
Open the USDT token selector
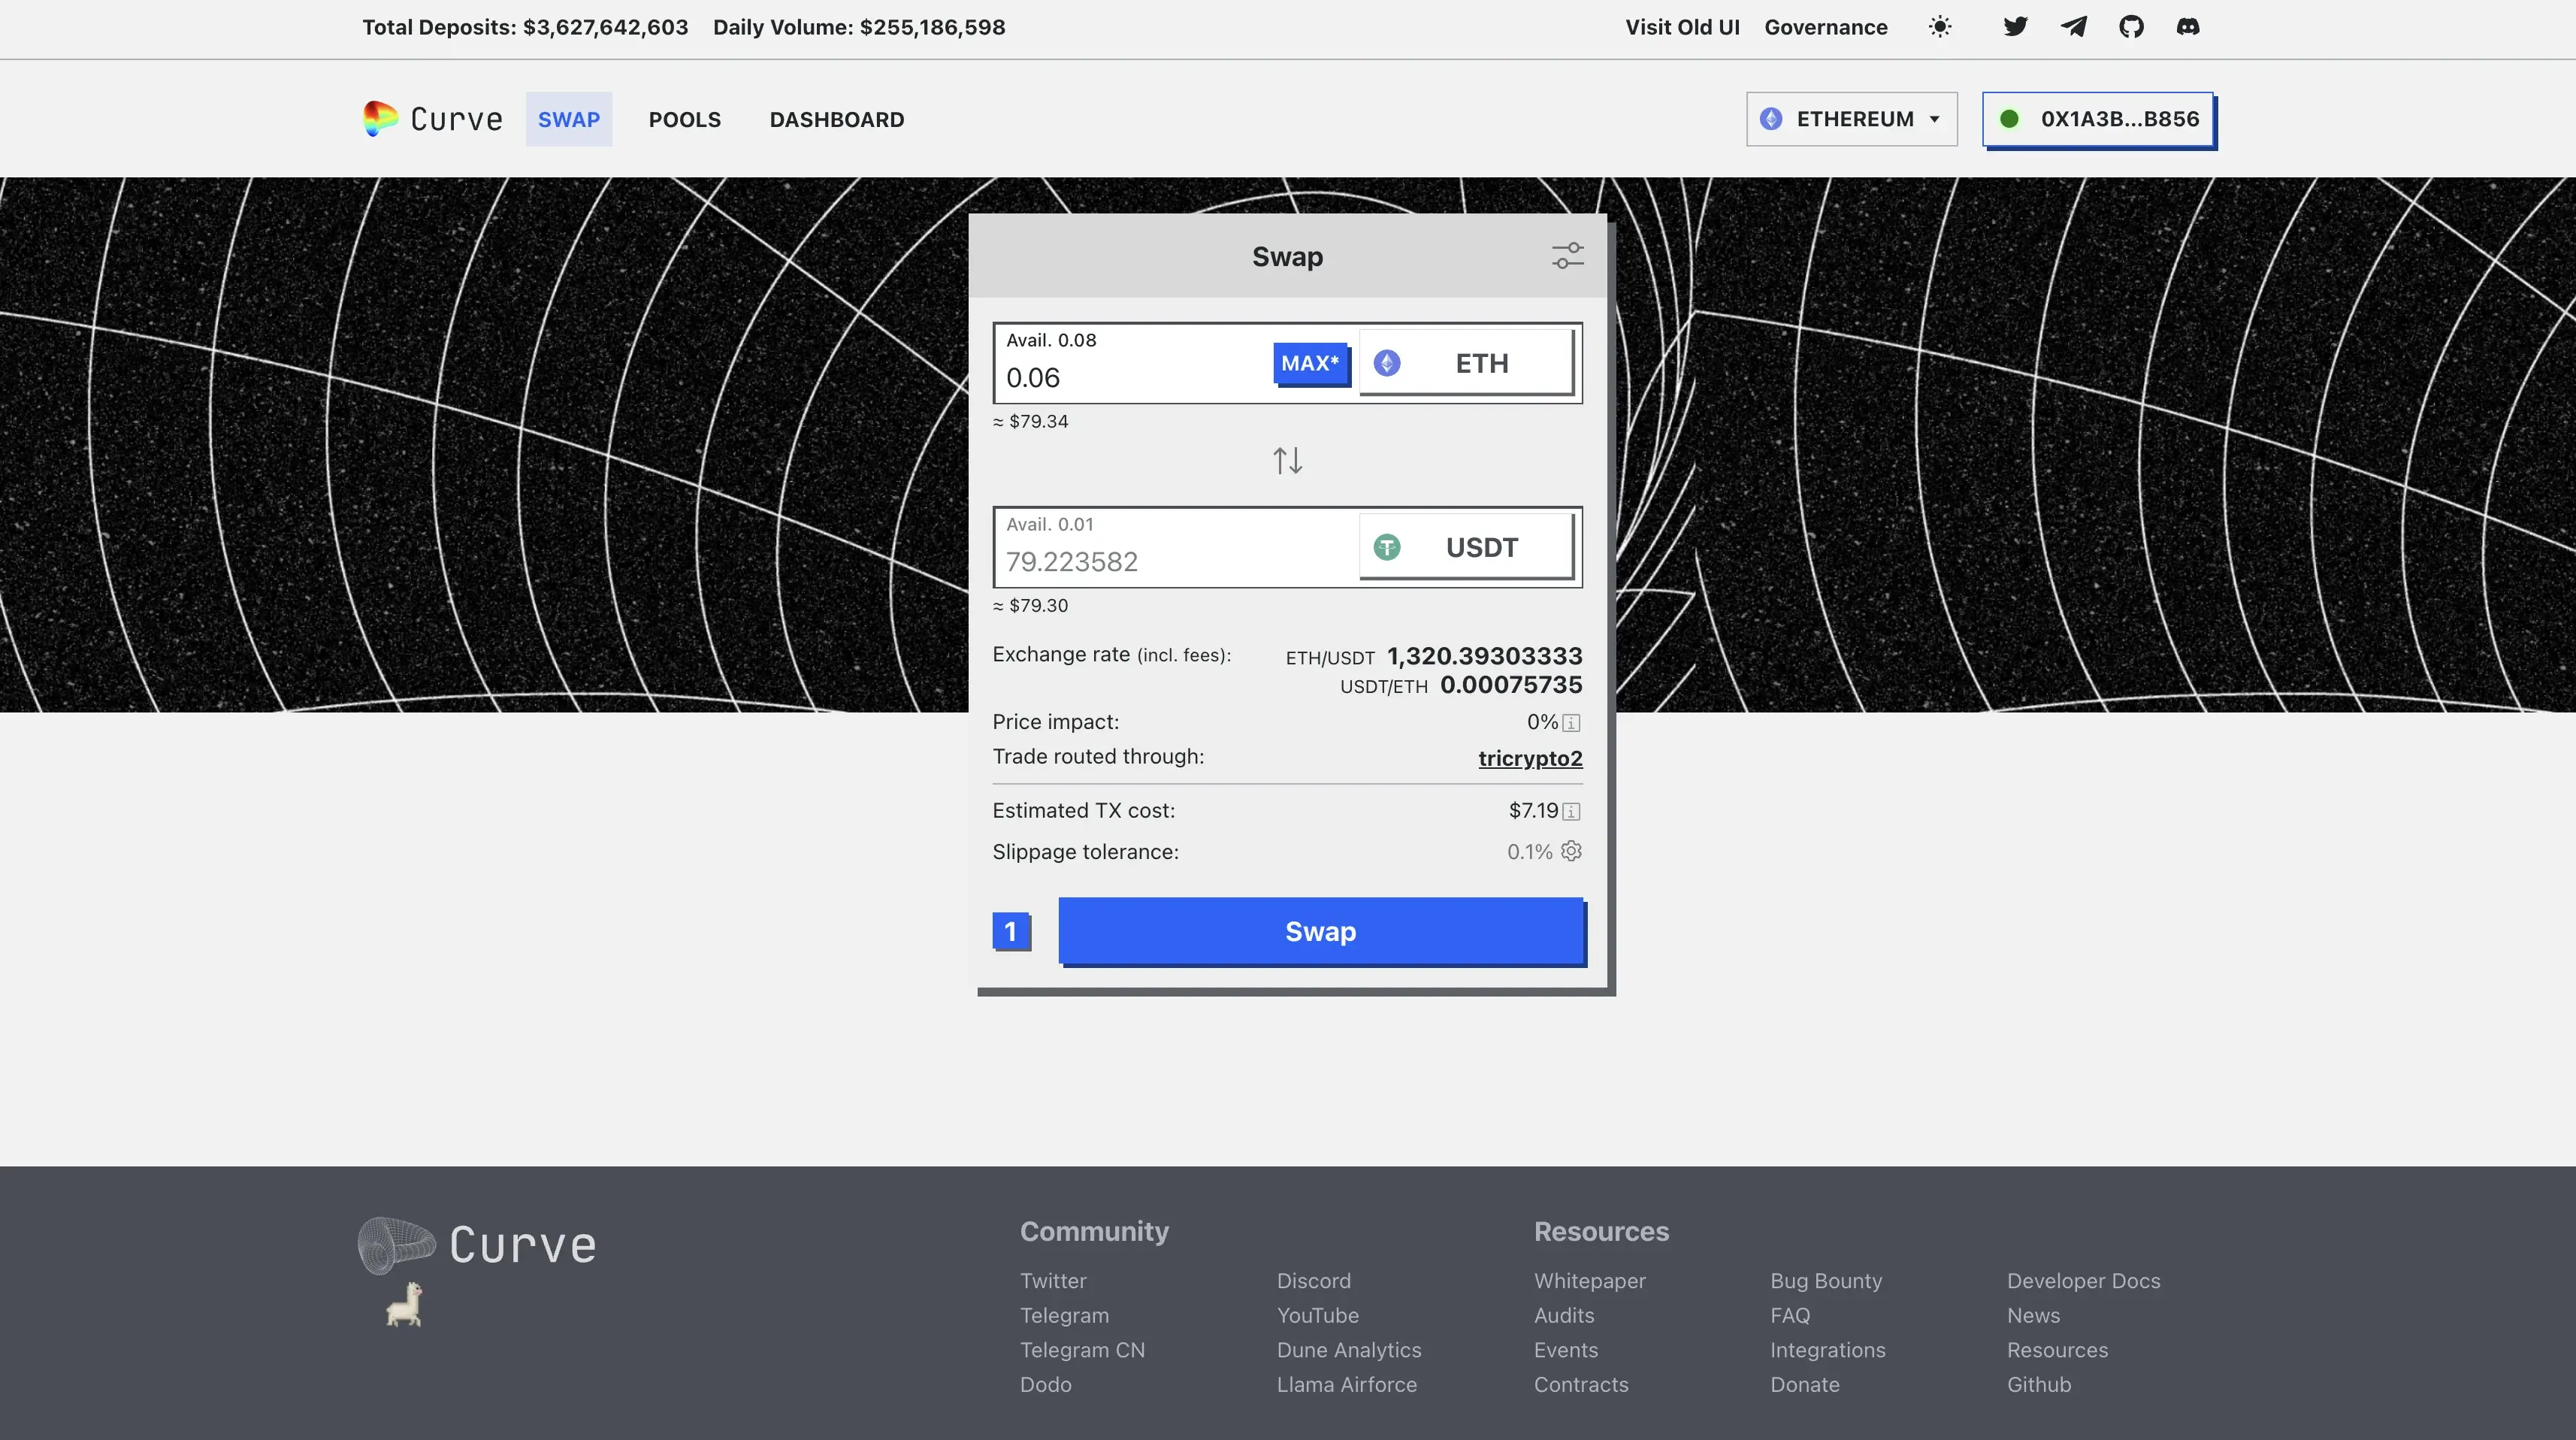pos(1466,547)
